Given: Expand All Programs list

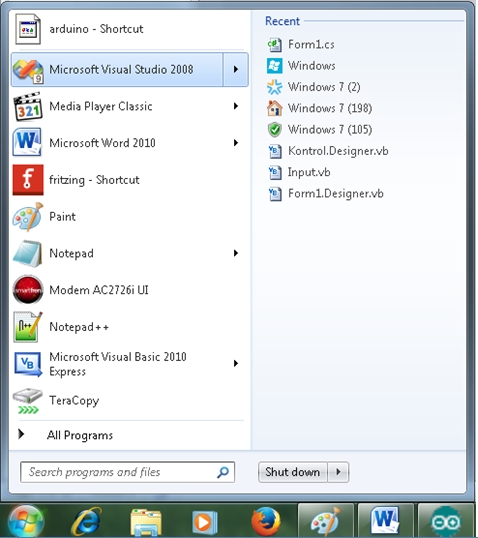Looking at the screenshot, I should [21, 434].
